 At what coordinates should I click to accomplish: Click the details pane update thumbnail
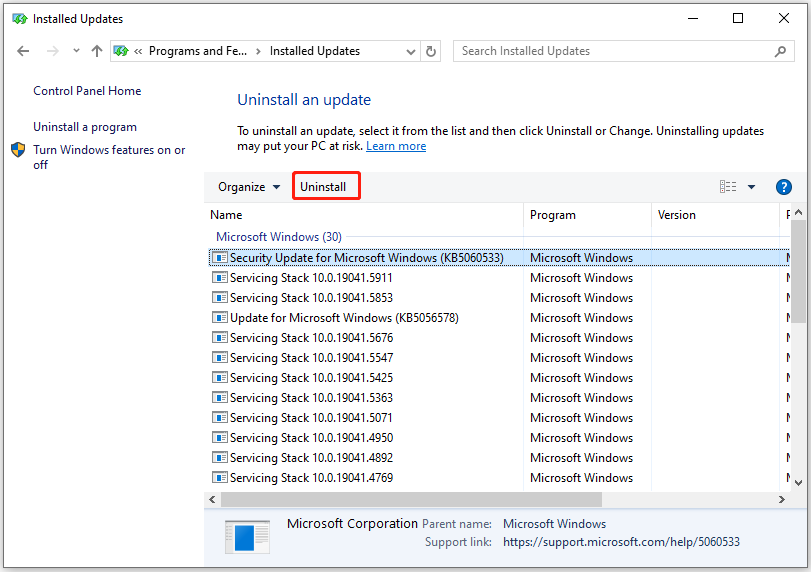click(247, 537)
